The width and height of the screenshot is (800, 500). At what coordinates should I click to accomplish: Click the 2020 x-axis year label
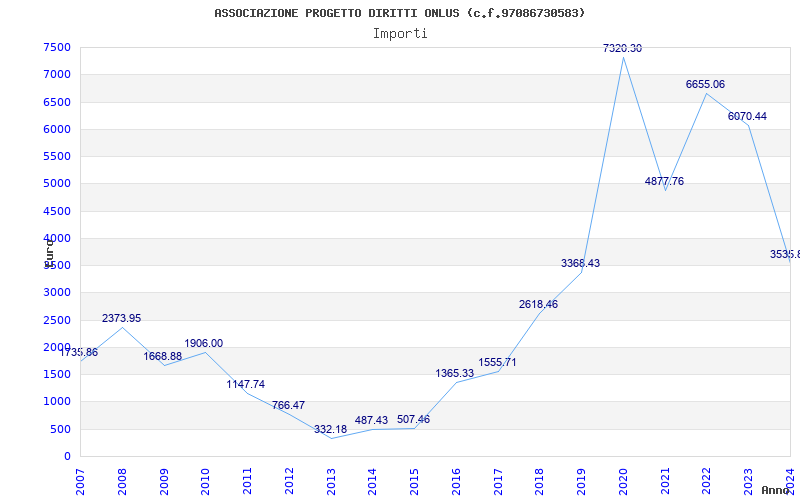tap(623, 481)
